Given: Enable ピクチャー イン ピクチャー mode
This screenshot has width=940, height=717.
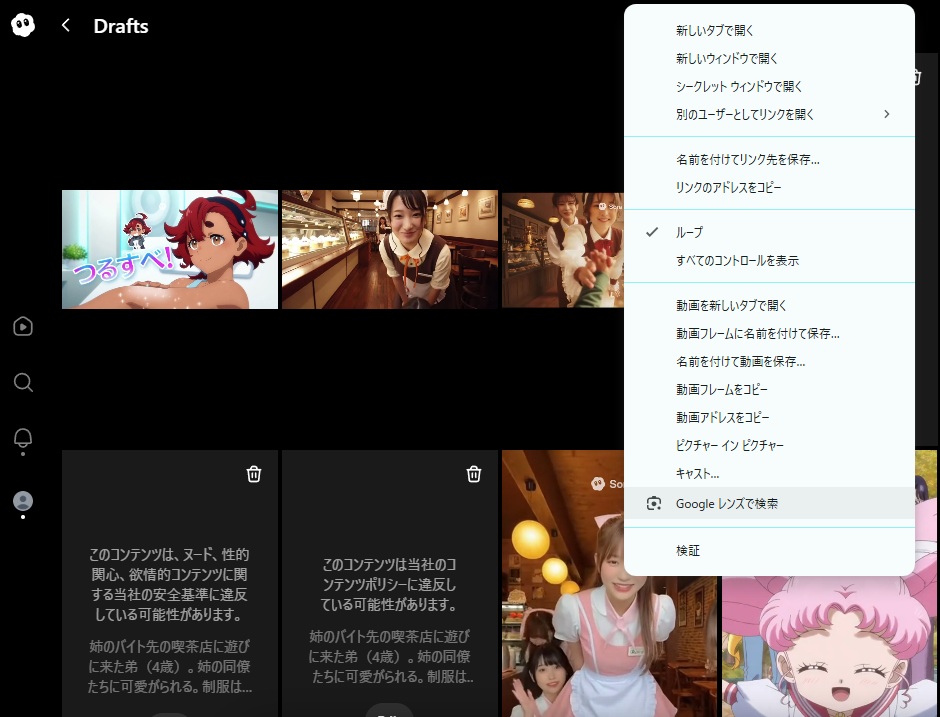Looking at the screenshot, I should tap(729, 445).
